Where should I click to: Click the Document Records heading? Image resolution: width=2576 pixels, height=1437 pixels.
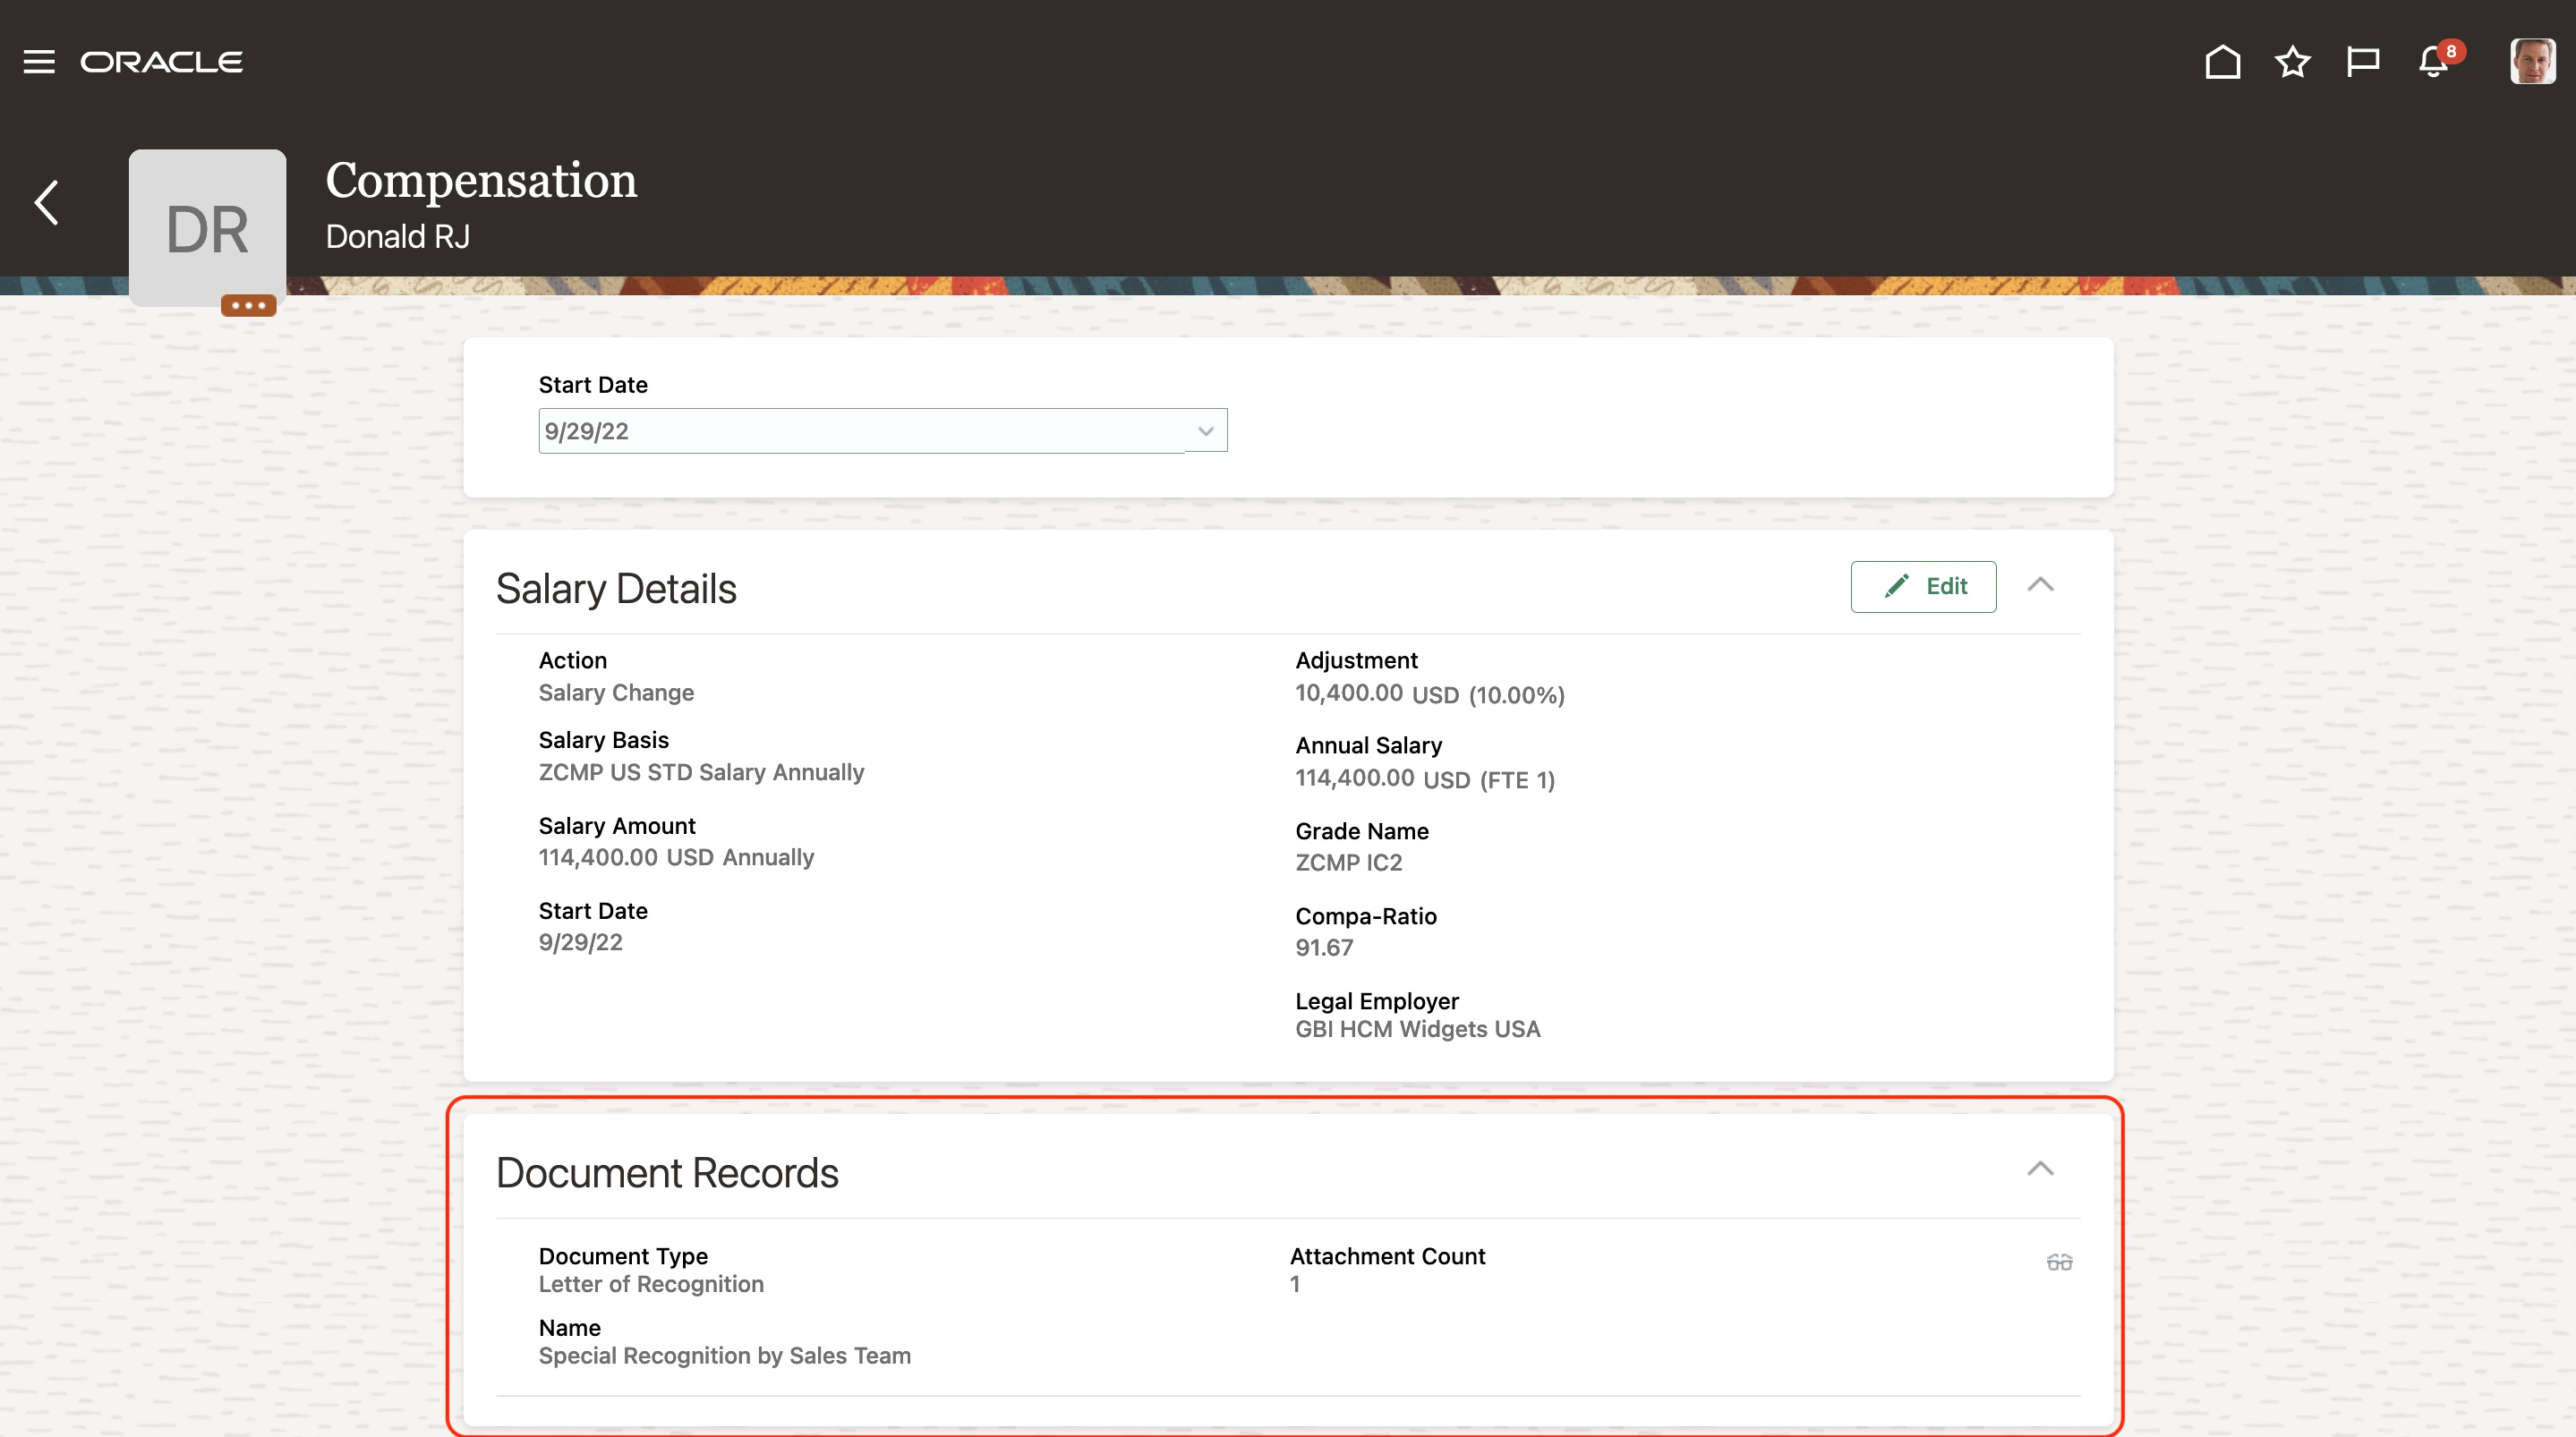(667, 1173)
